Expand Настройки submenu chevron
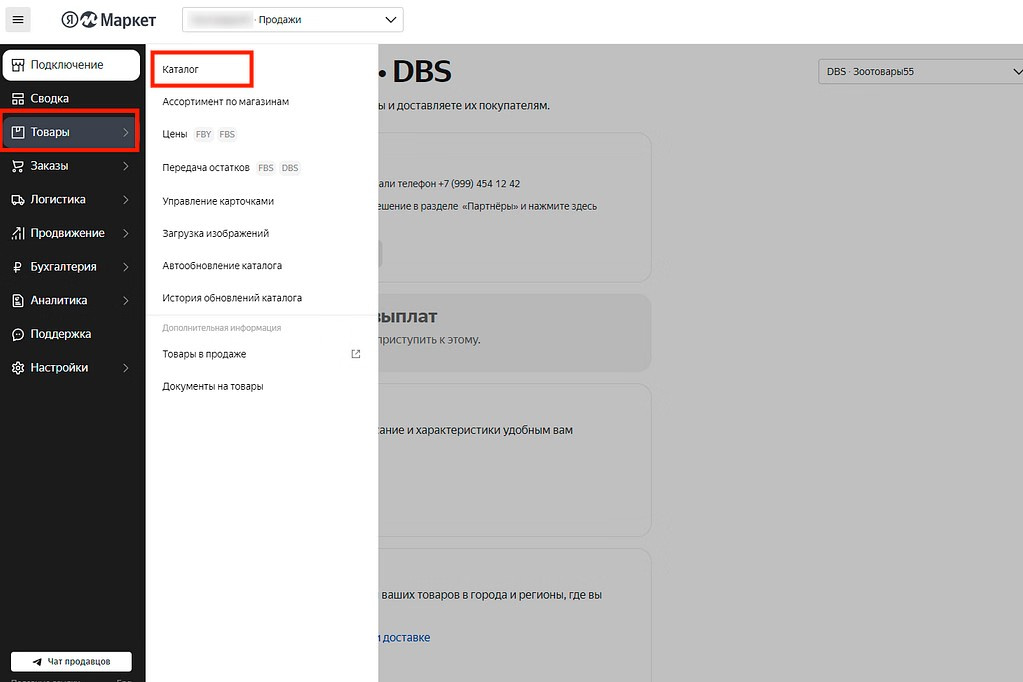This screenshot has height=682, width=1023. [125, 368]
